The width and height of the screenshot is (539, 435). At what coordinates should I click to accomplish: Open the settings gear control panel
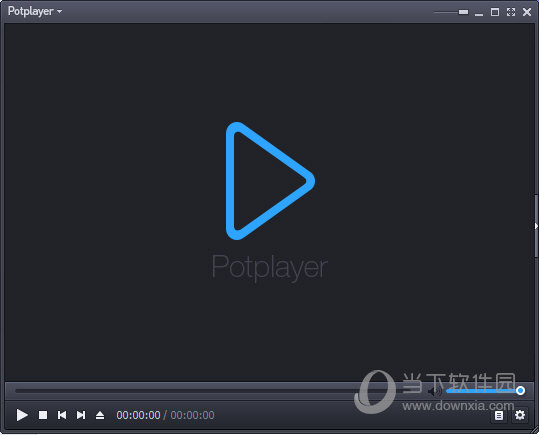coord(520,415)
